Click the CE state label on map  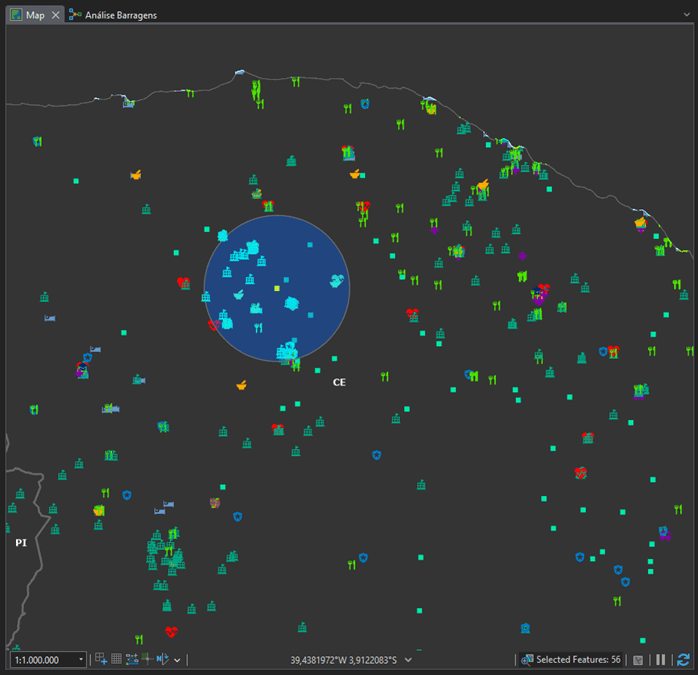tap(339, 382)
